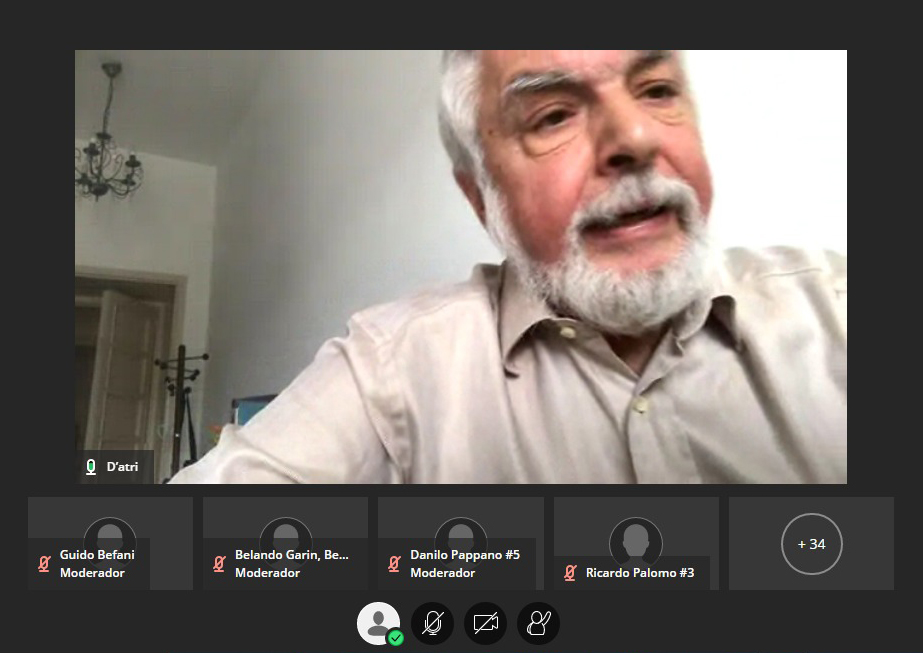This screenshot has height=653, width=923.
Task: Unmute microphone in bottom control bar
Action: [432, 624]
